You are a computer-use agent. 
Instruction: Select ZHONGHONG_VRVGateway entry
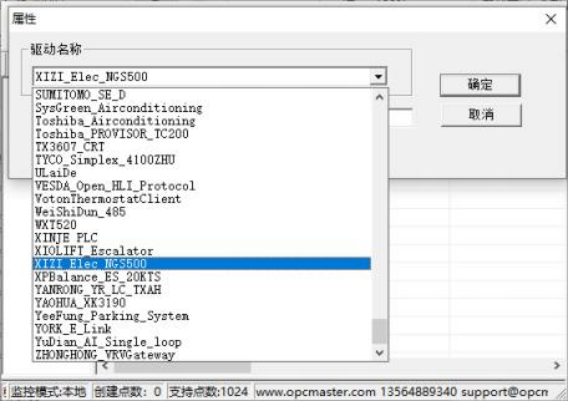[x=201, y=355]
